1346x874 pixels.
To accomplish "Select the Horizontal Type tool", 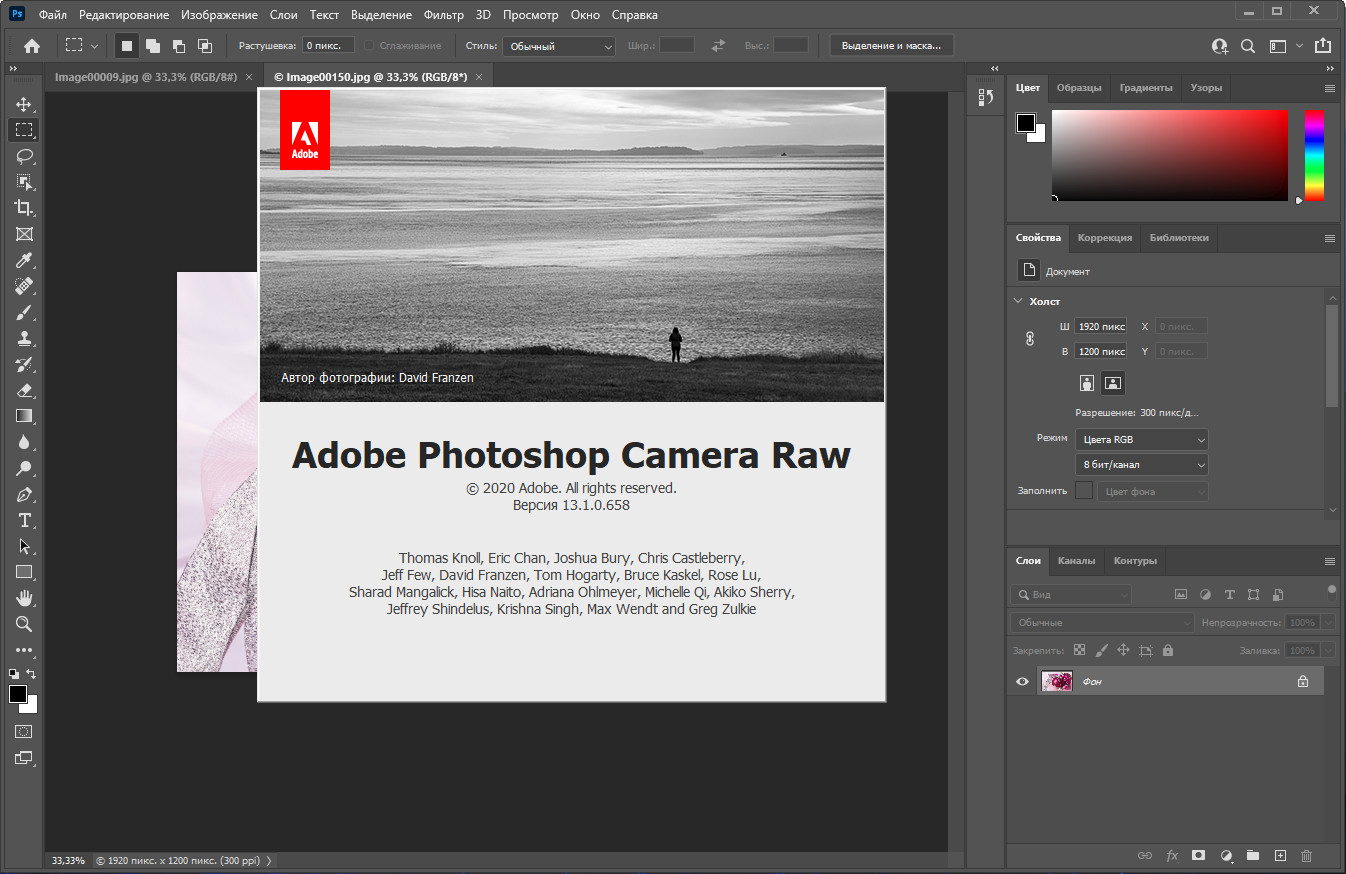I will pos(24,520).
